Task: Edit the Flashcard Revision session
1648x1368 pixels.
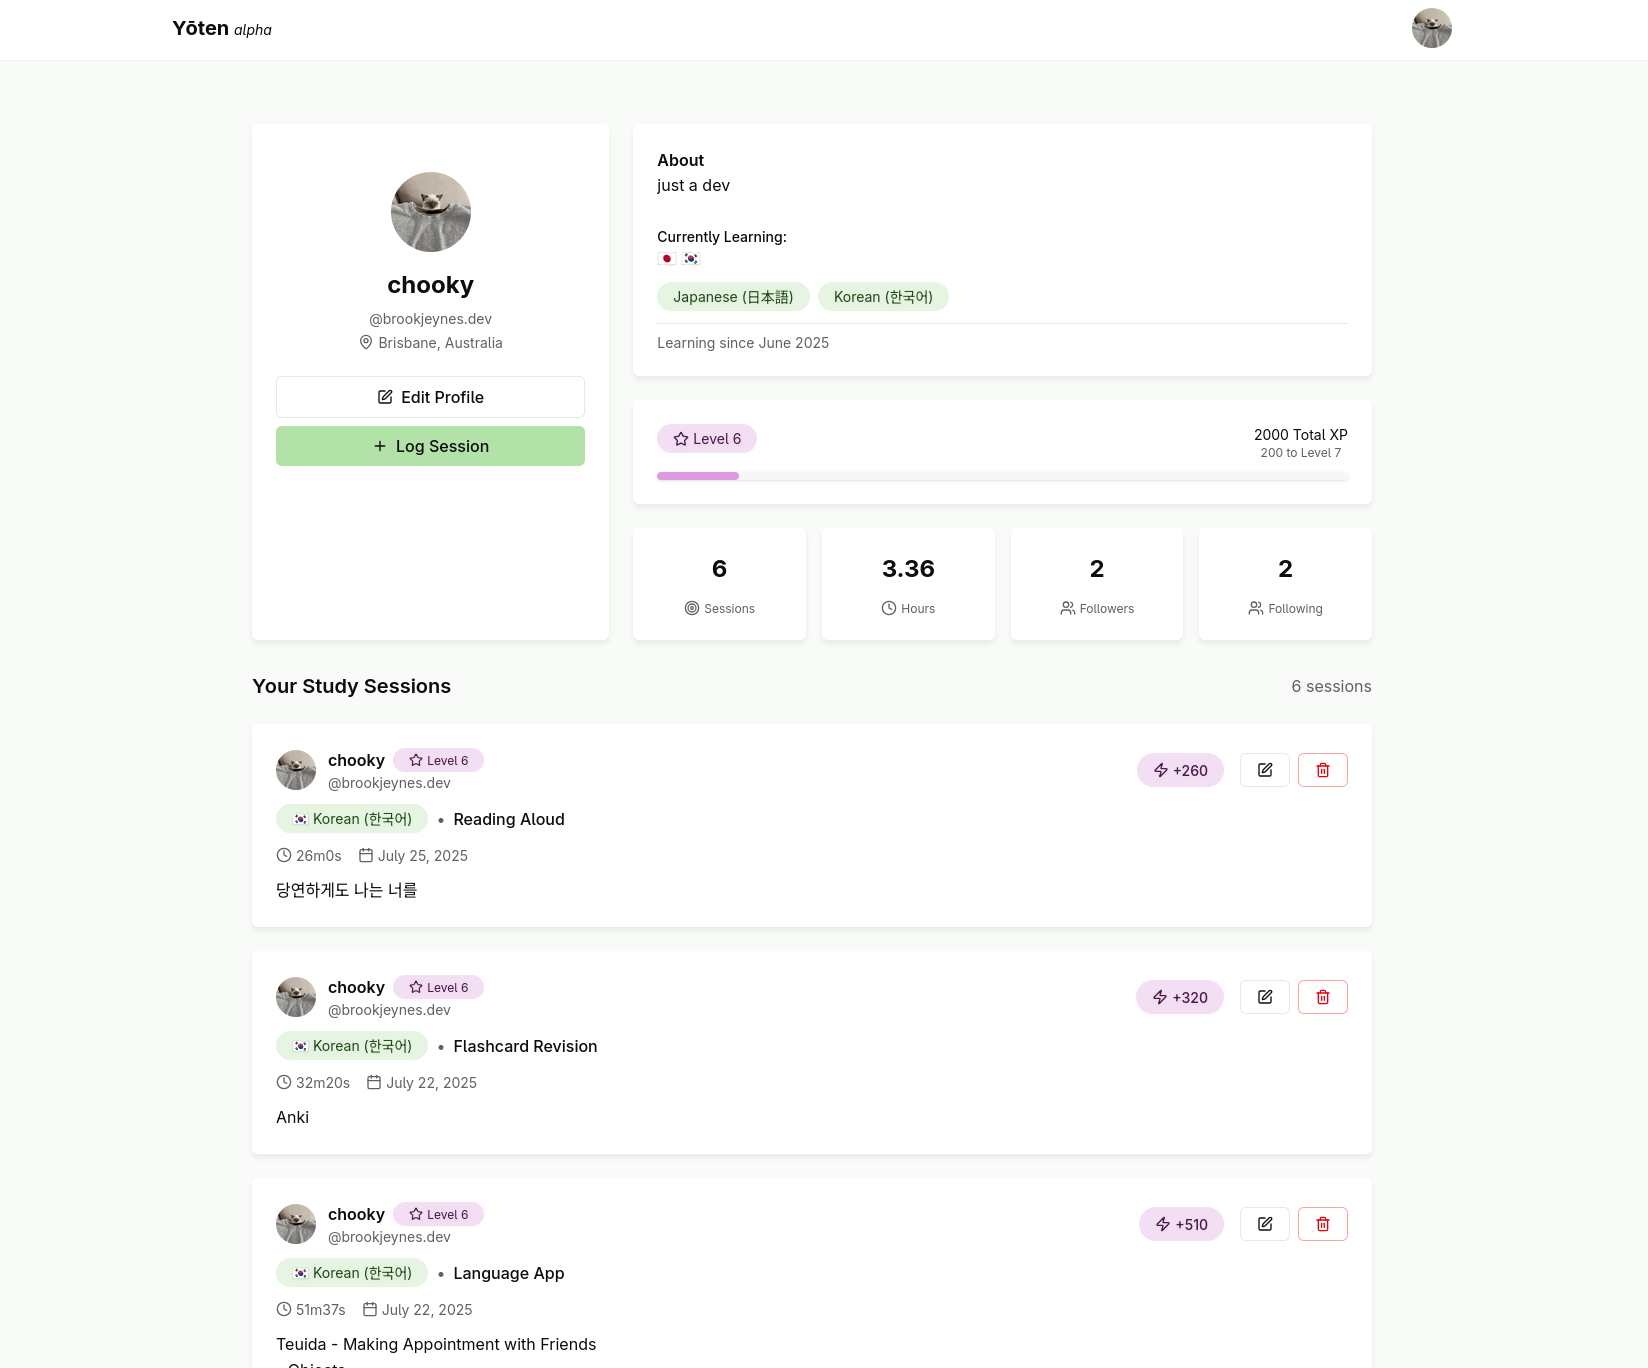Action: tap(1265, 997)
